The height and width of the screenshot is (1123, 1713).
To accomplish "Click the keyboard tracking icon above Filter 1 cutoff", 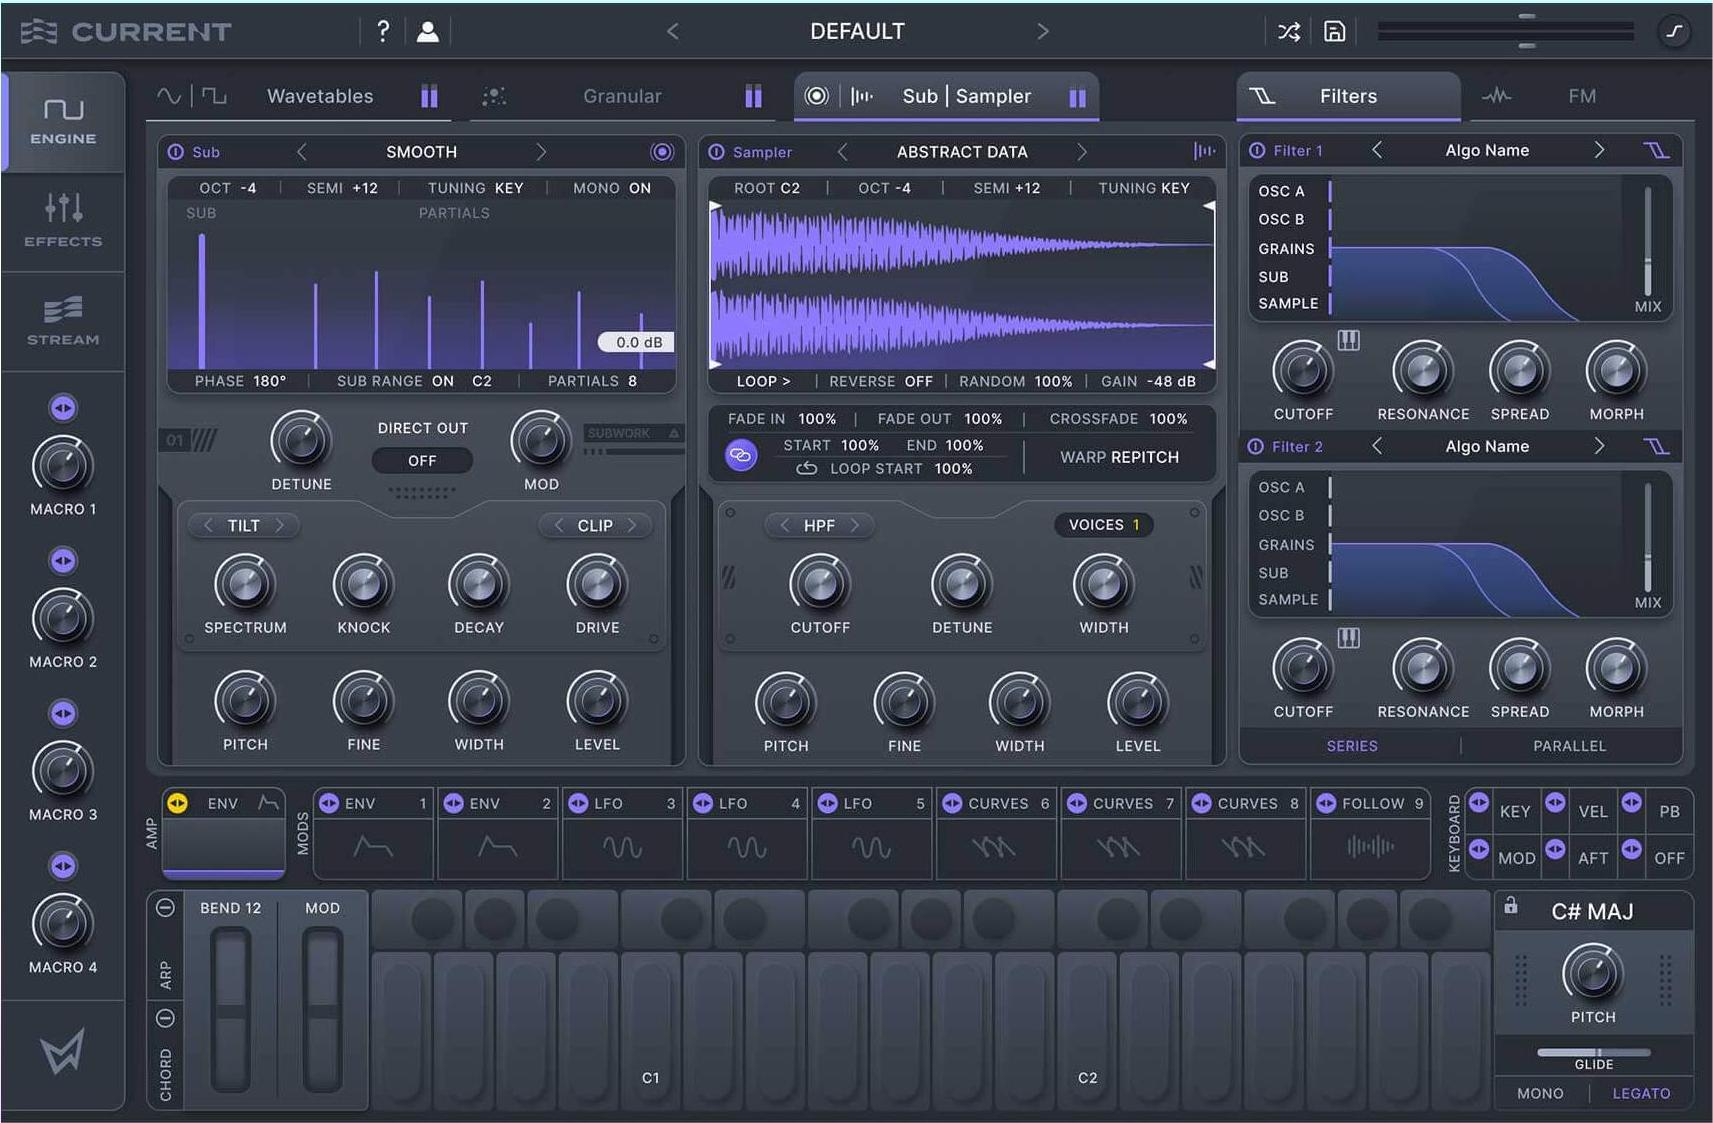I will [1349, 339].
